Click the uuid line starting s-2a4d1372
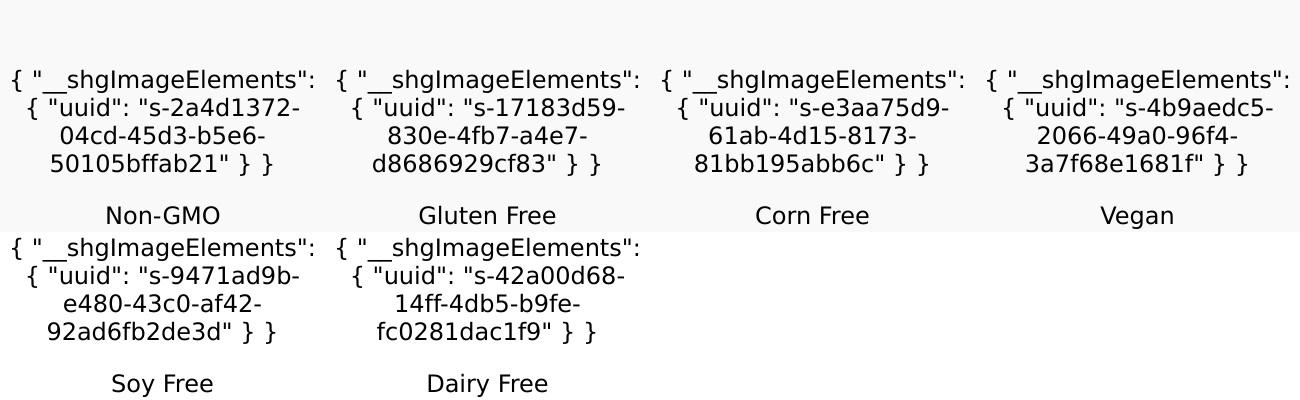Viewport: 1300px width, 400px height. [162, 108]
